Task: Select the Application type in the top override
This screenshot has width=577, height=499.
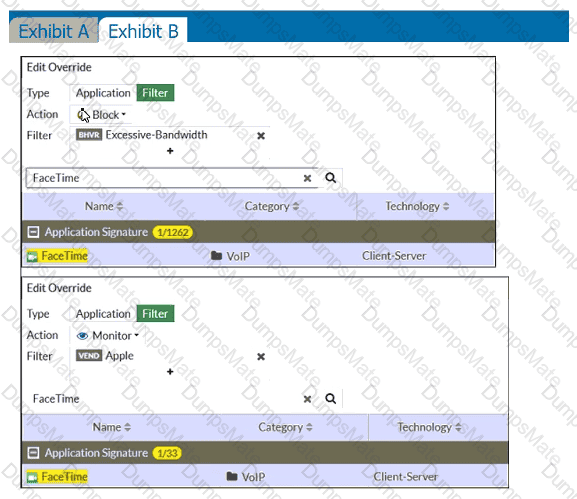Action: [103, 93]
